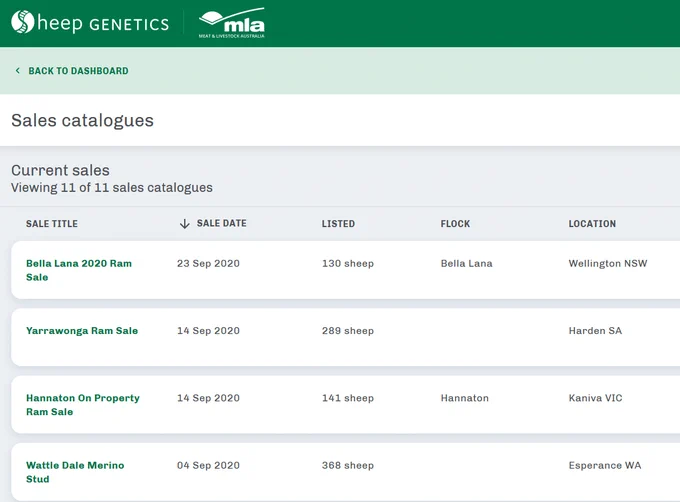Screen dimensions: 680x502
Task: Open Wattle Dale Merino Stud catalogue
Action: [x=75, y=472]
